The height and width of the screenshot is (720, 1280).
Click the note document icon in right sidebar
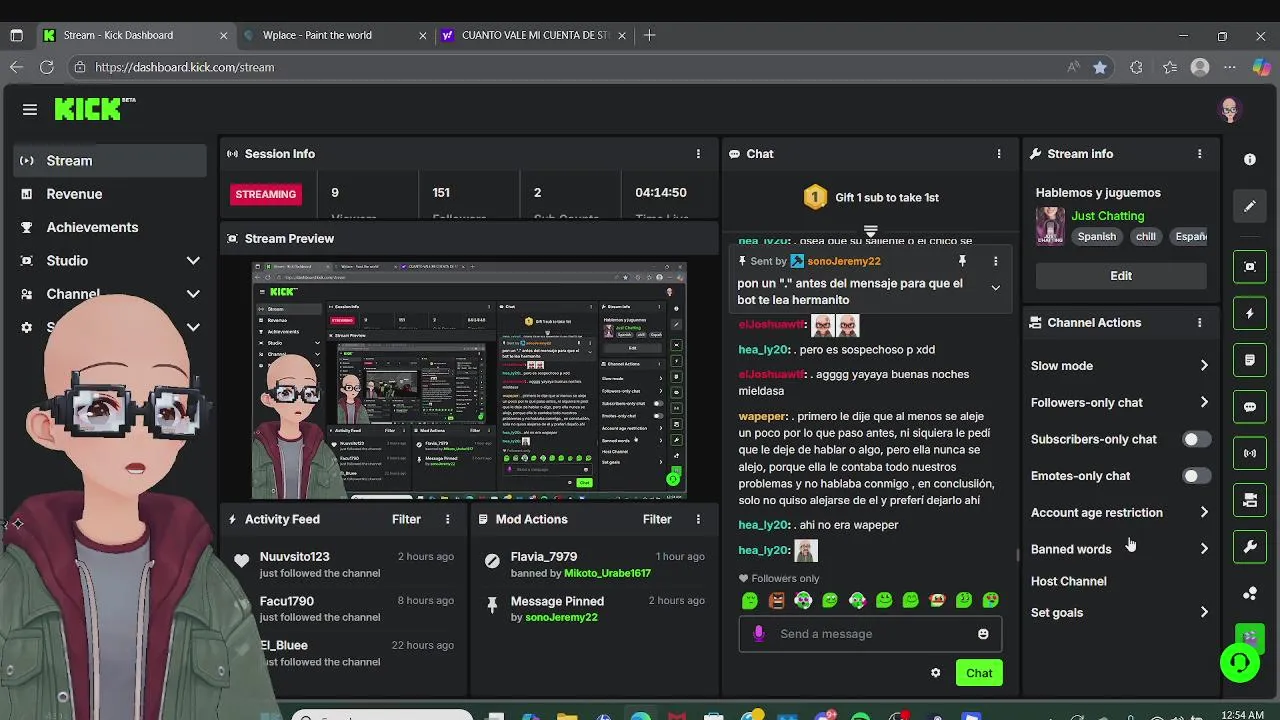tap(1250, 360)
